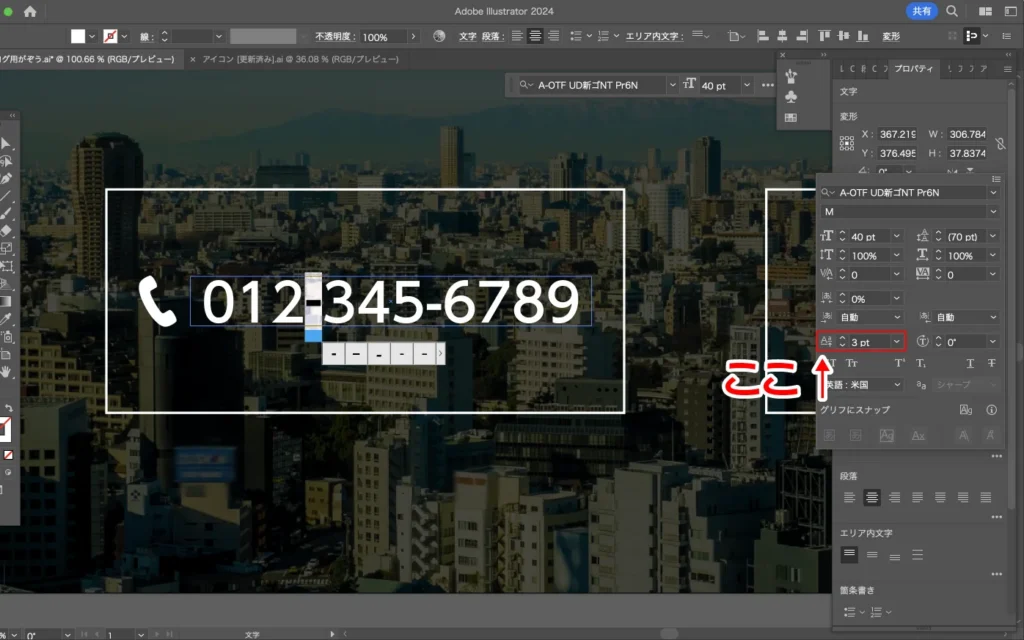This screenshot has width=1024, height=640.
Task: Select the Pen tool in toolbar
Action: tap(6, 178)
